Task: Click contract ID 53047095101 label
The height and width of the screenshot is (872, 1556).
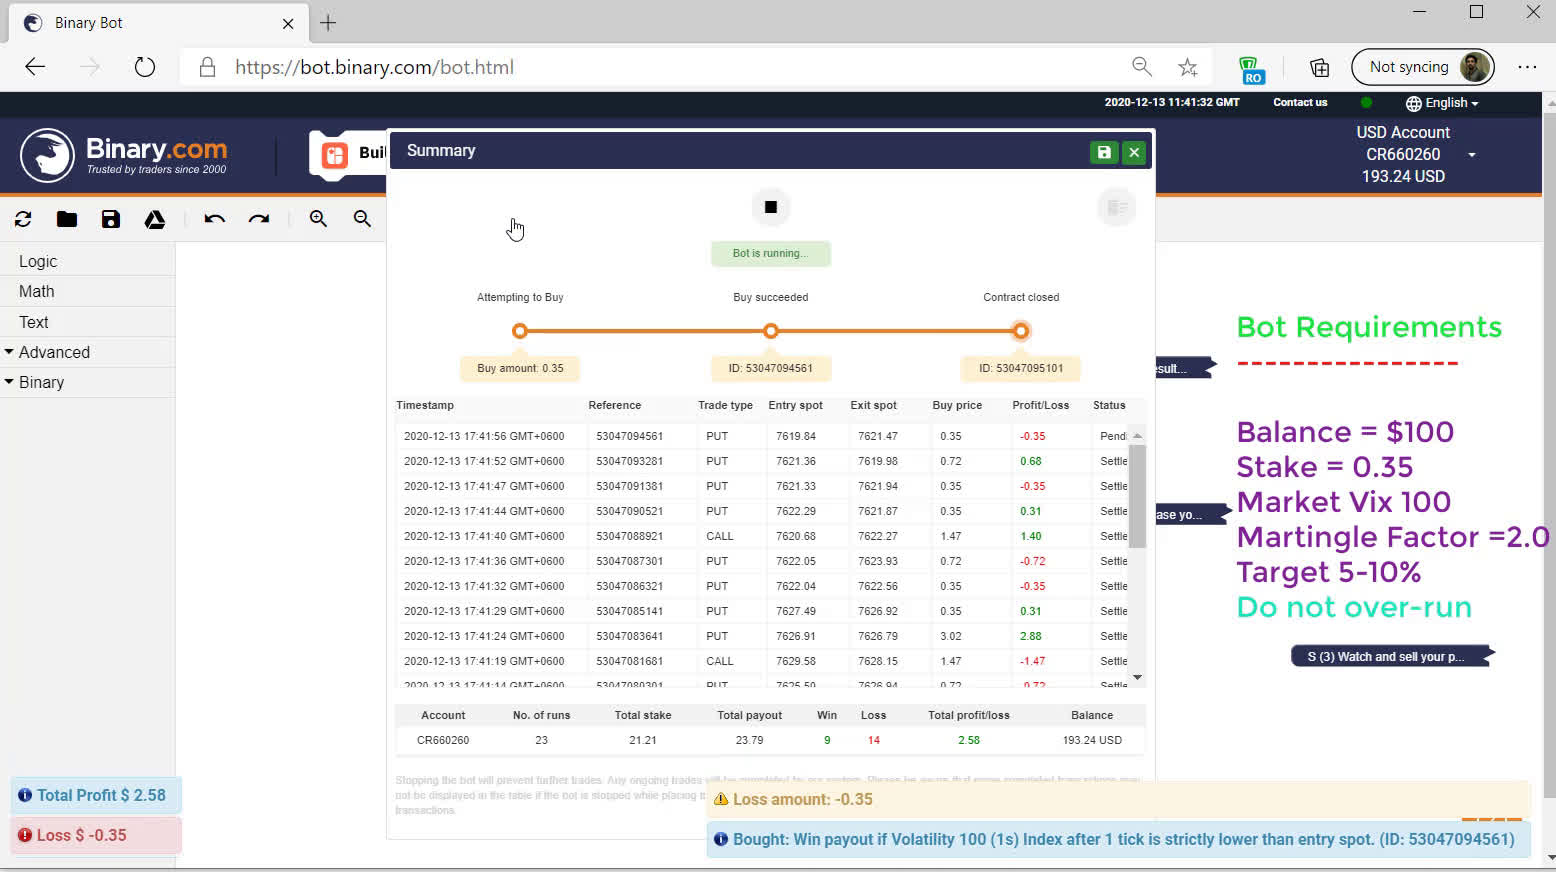Action: (1021, 368)
